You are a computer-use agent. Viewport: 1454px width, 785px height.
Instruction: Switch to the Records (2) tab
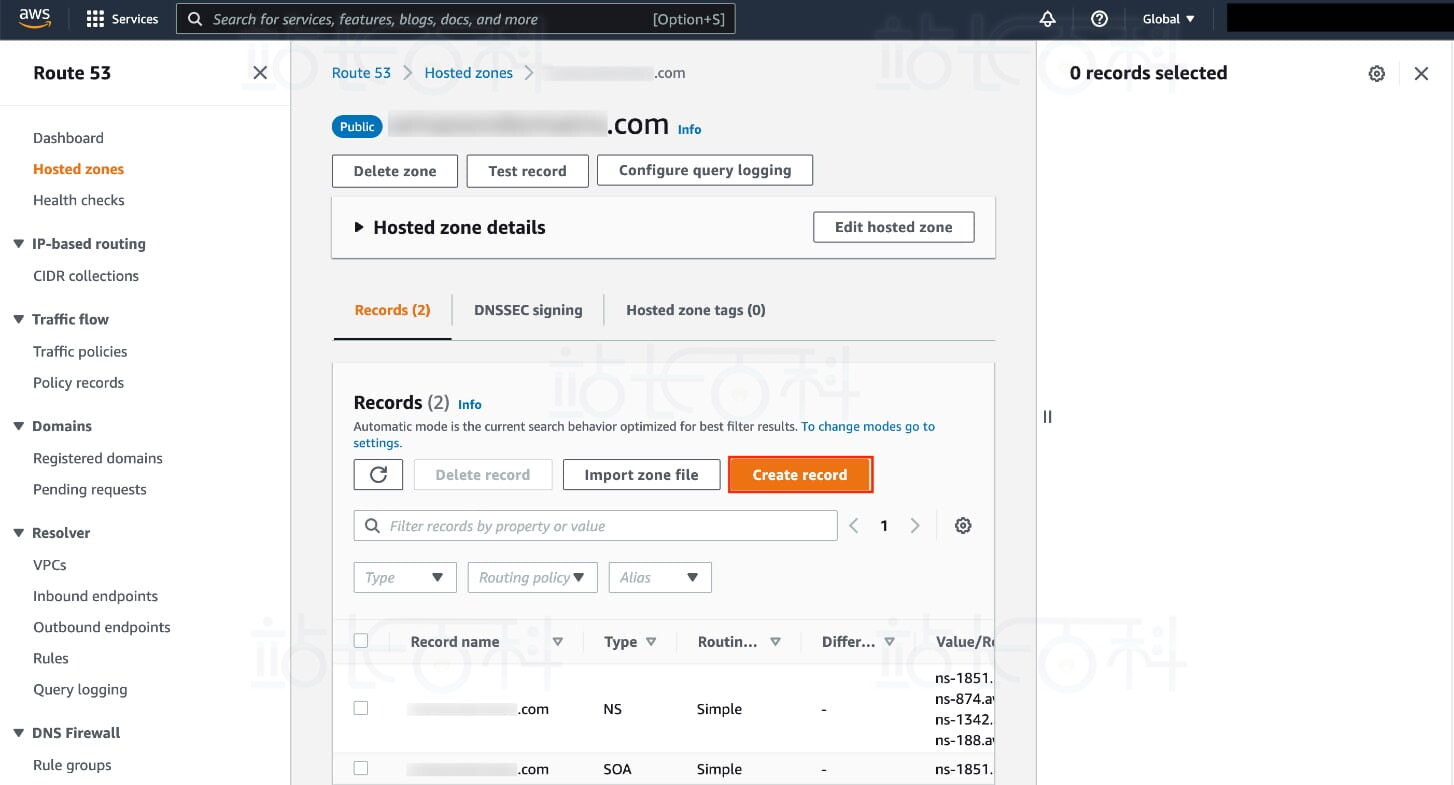point(392,310)
